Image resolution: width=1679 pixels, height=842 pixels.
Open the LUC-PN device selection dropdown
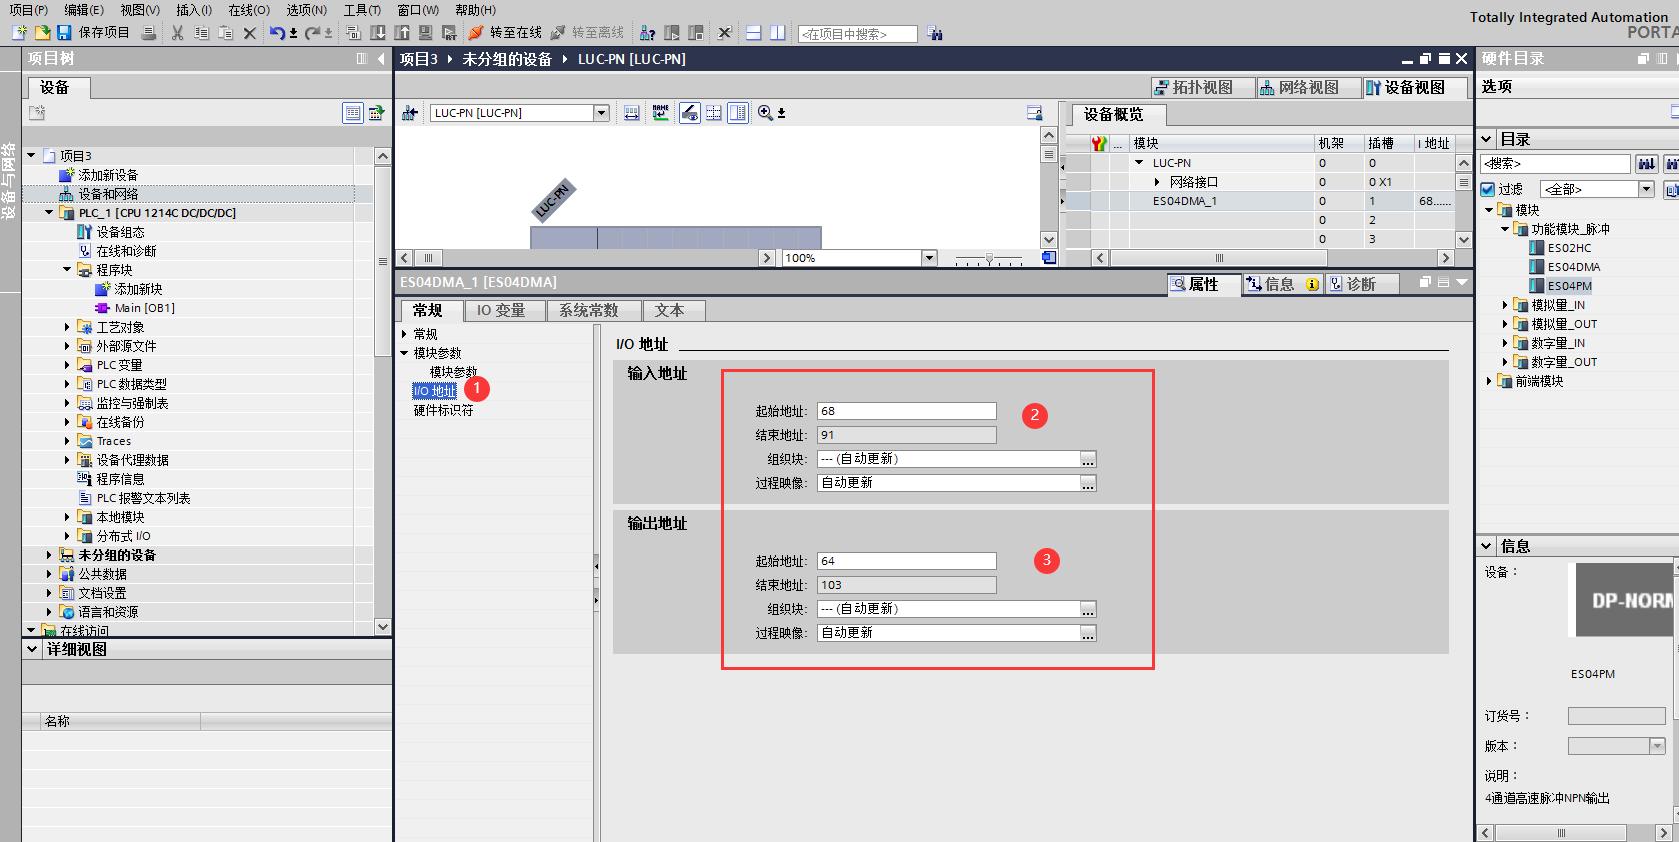602,113
